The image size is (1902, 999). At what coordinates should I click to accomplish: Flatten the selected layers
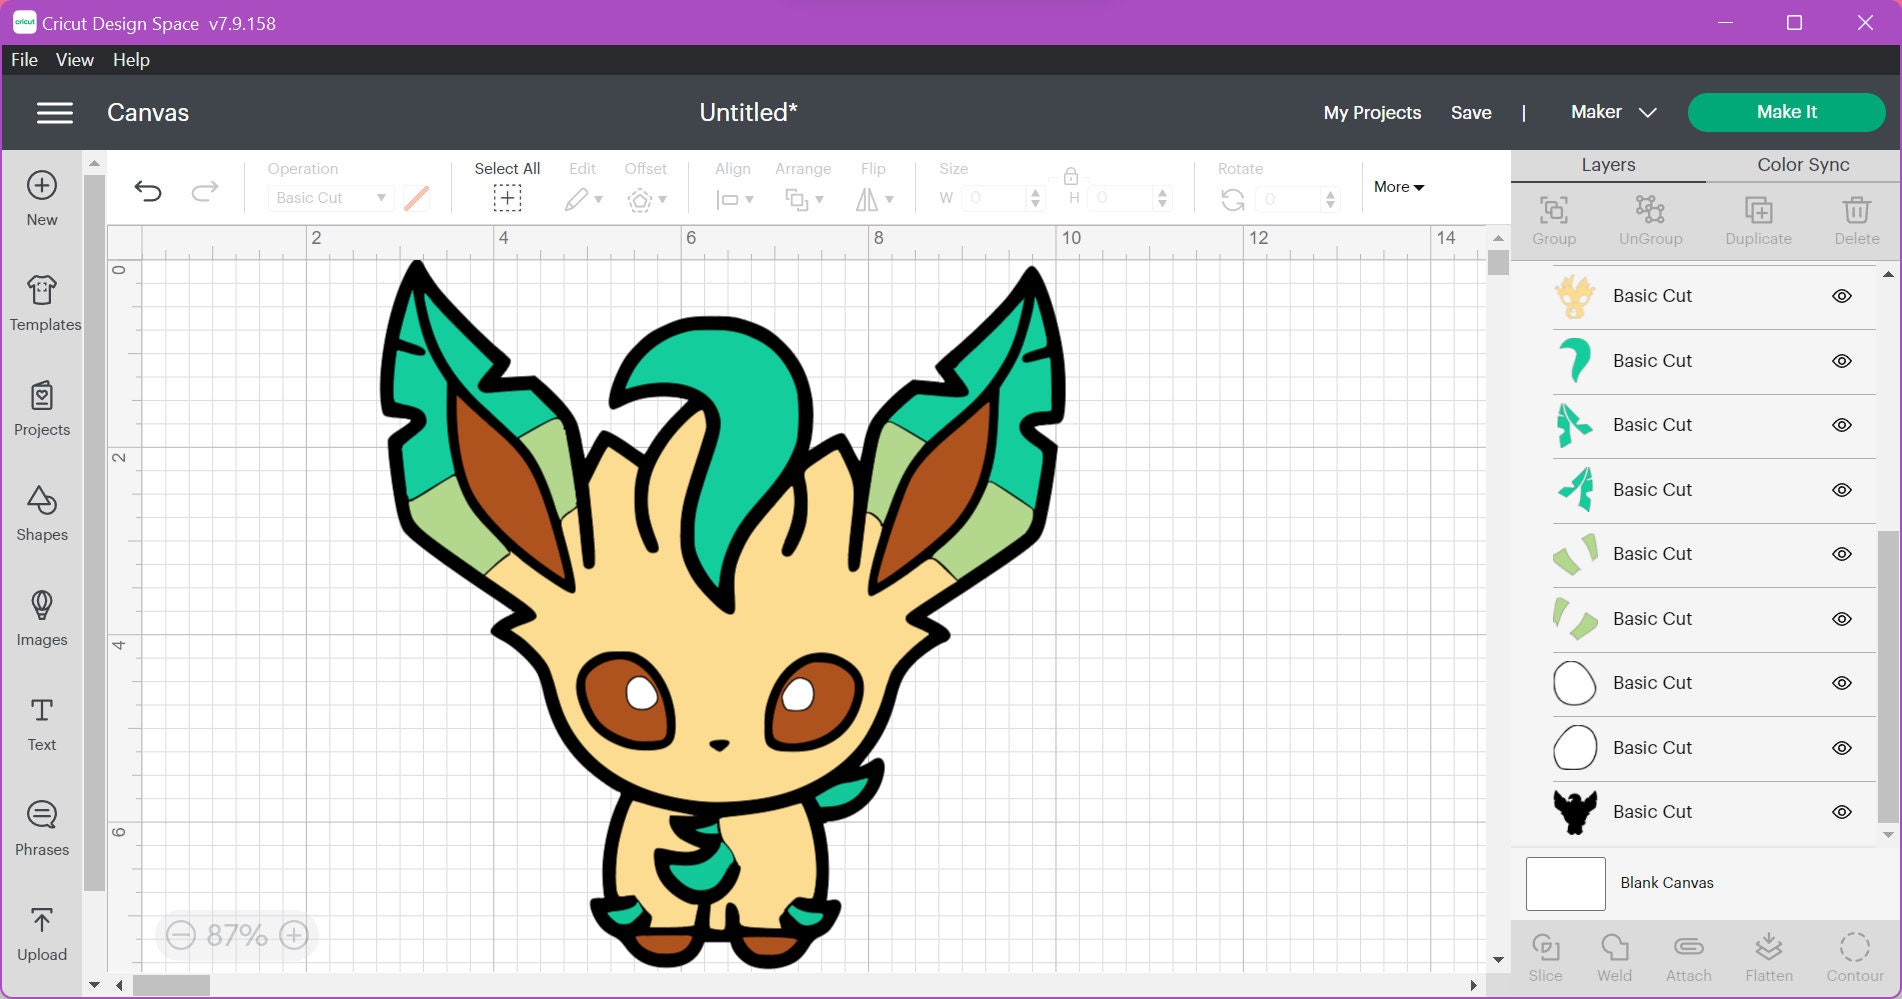1770,955
